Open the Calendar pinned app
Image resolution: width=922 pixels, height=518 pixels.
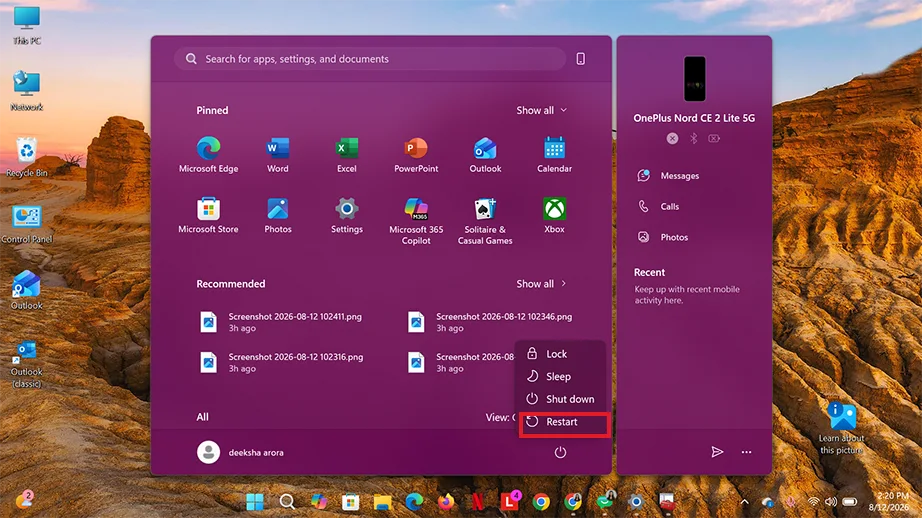click(554, 155)
